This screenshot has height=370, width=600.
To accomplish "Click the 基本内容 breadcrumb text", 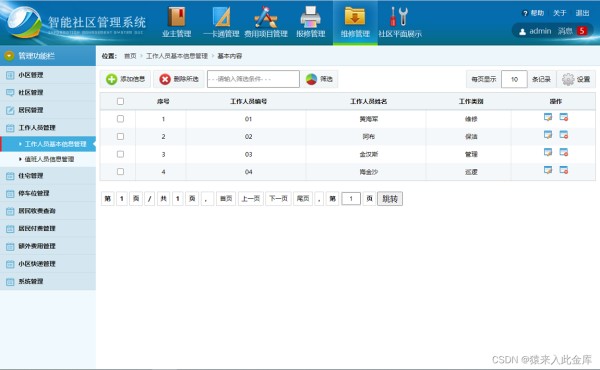I will [x=230, y=56].
